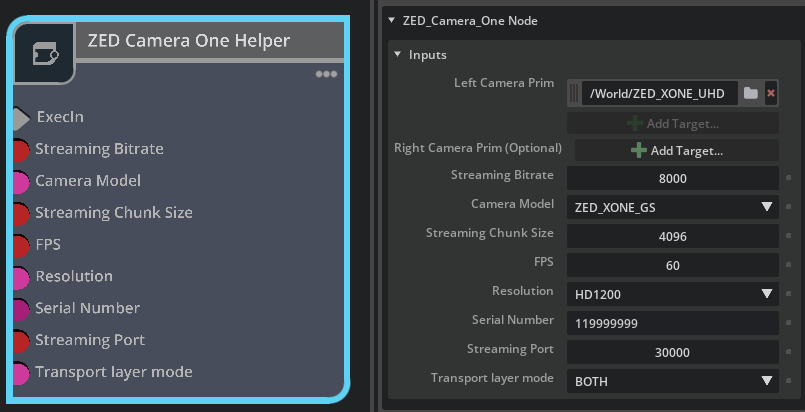Click the ExecIn label text
This screenshot has height=412, width=805.
tap(60, 117)
